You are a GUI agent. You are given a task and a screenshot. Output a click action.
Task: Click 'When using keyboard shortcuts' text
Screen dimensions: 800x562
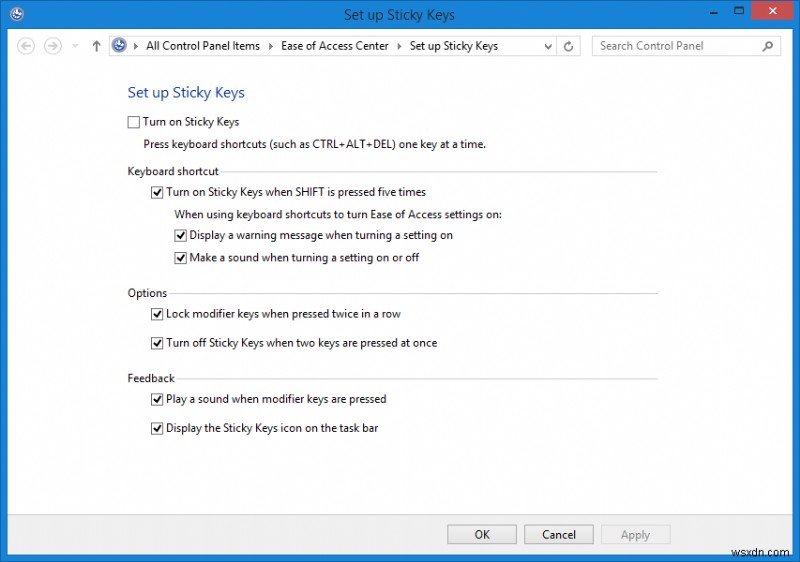338,215
